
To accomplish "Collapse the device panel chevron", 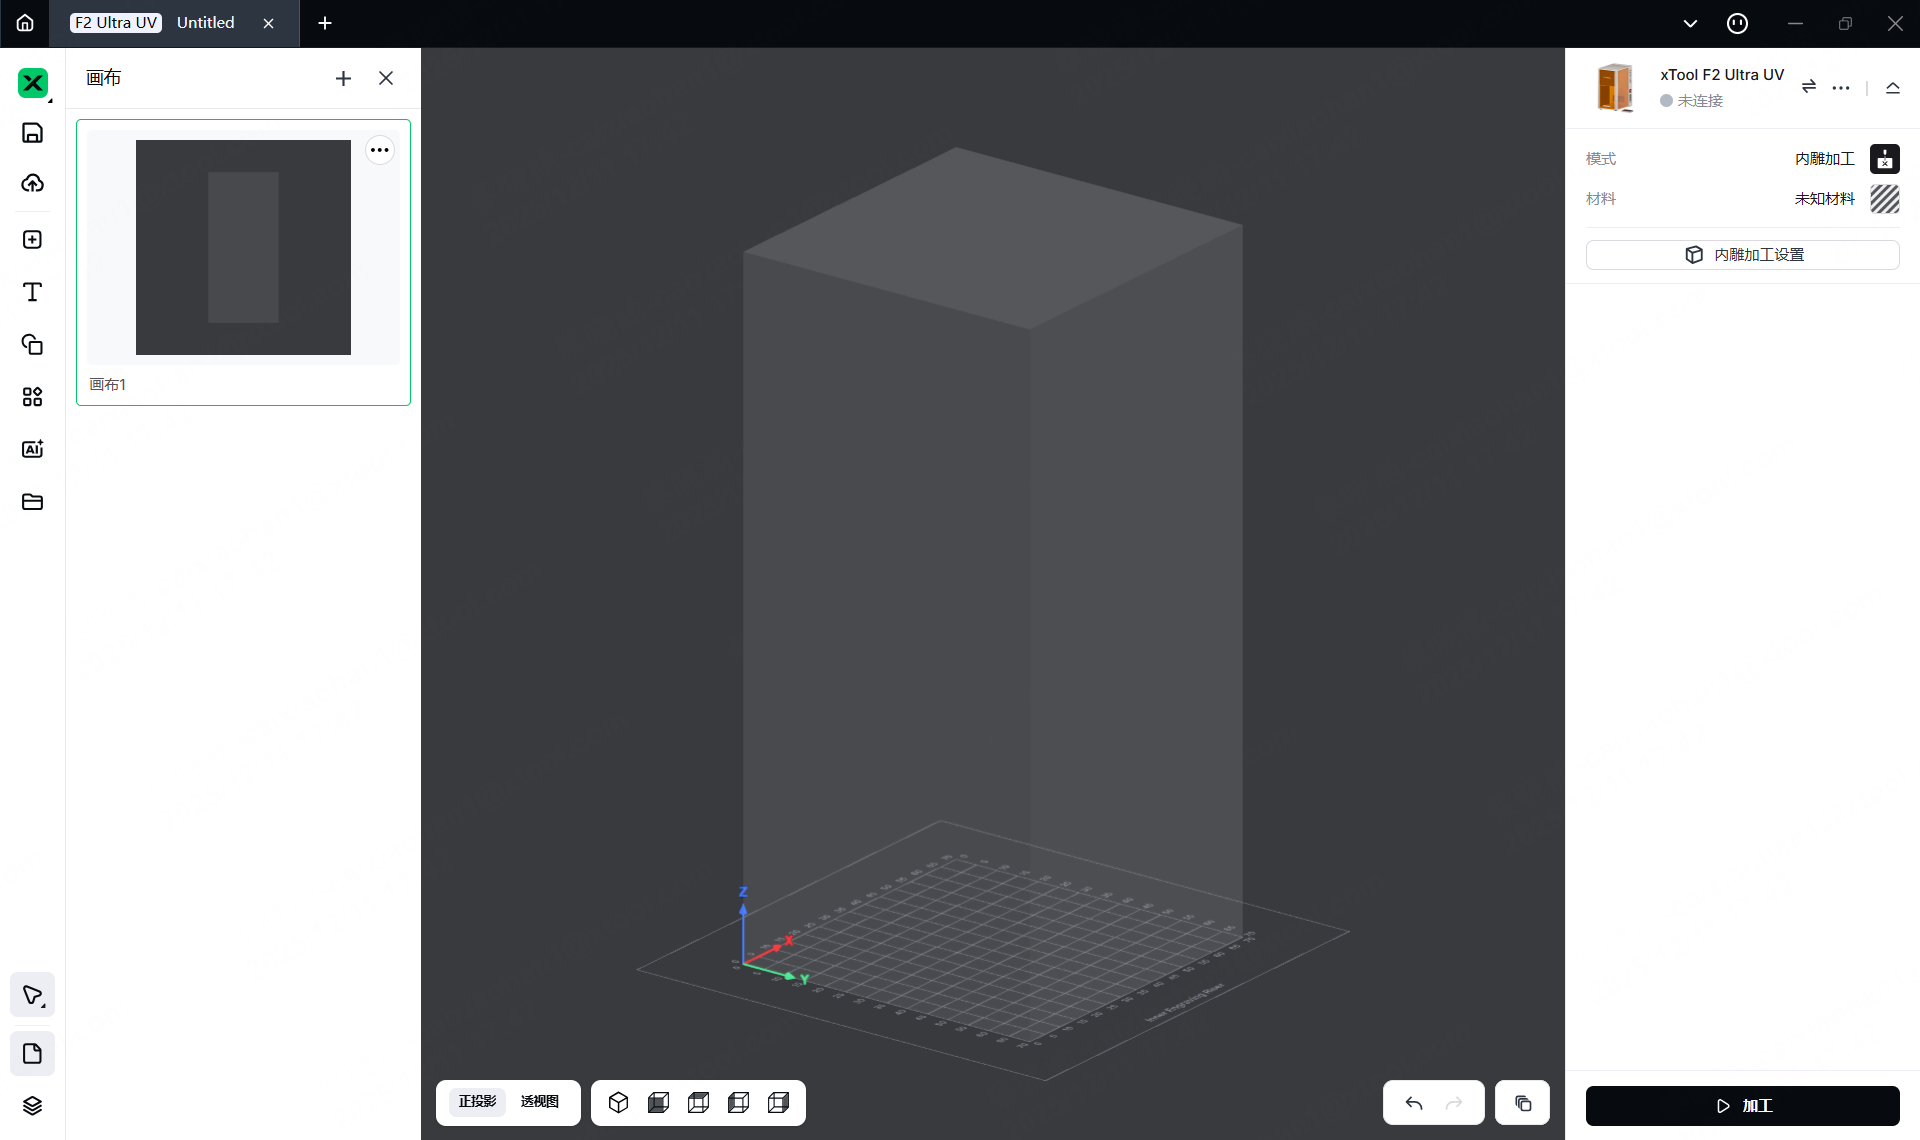I will click(x=1892, y=88).
